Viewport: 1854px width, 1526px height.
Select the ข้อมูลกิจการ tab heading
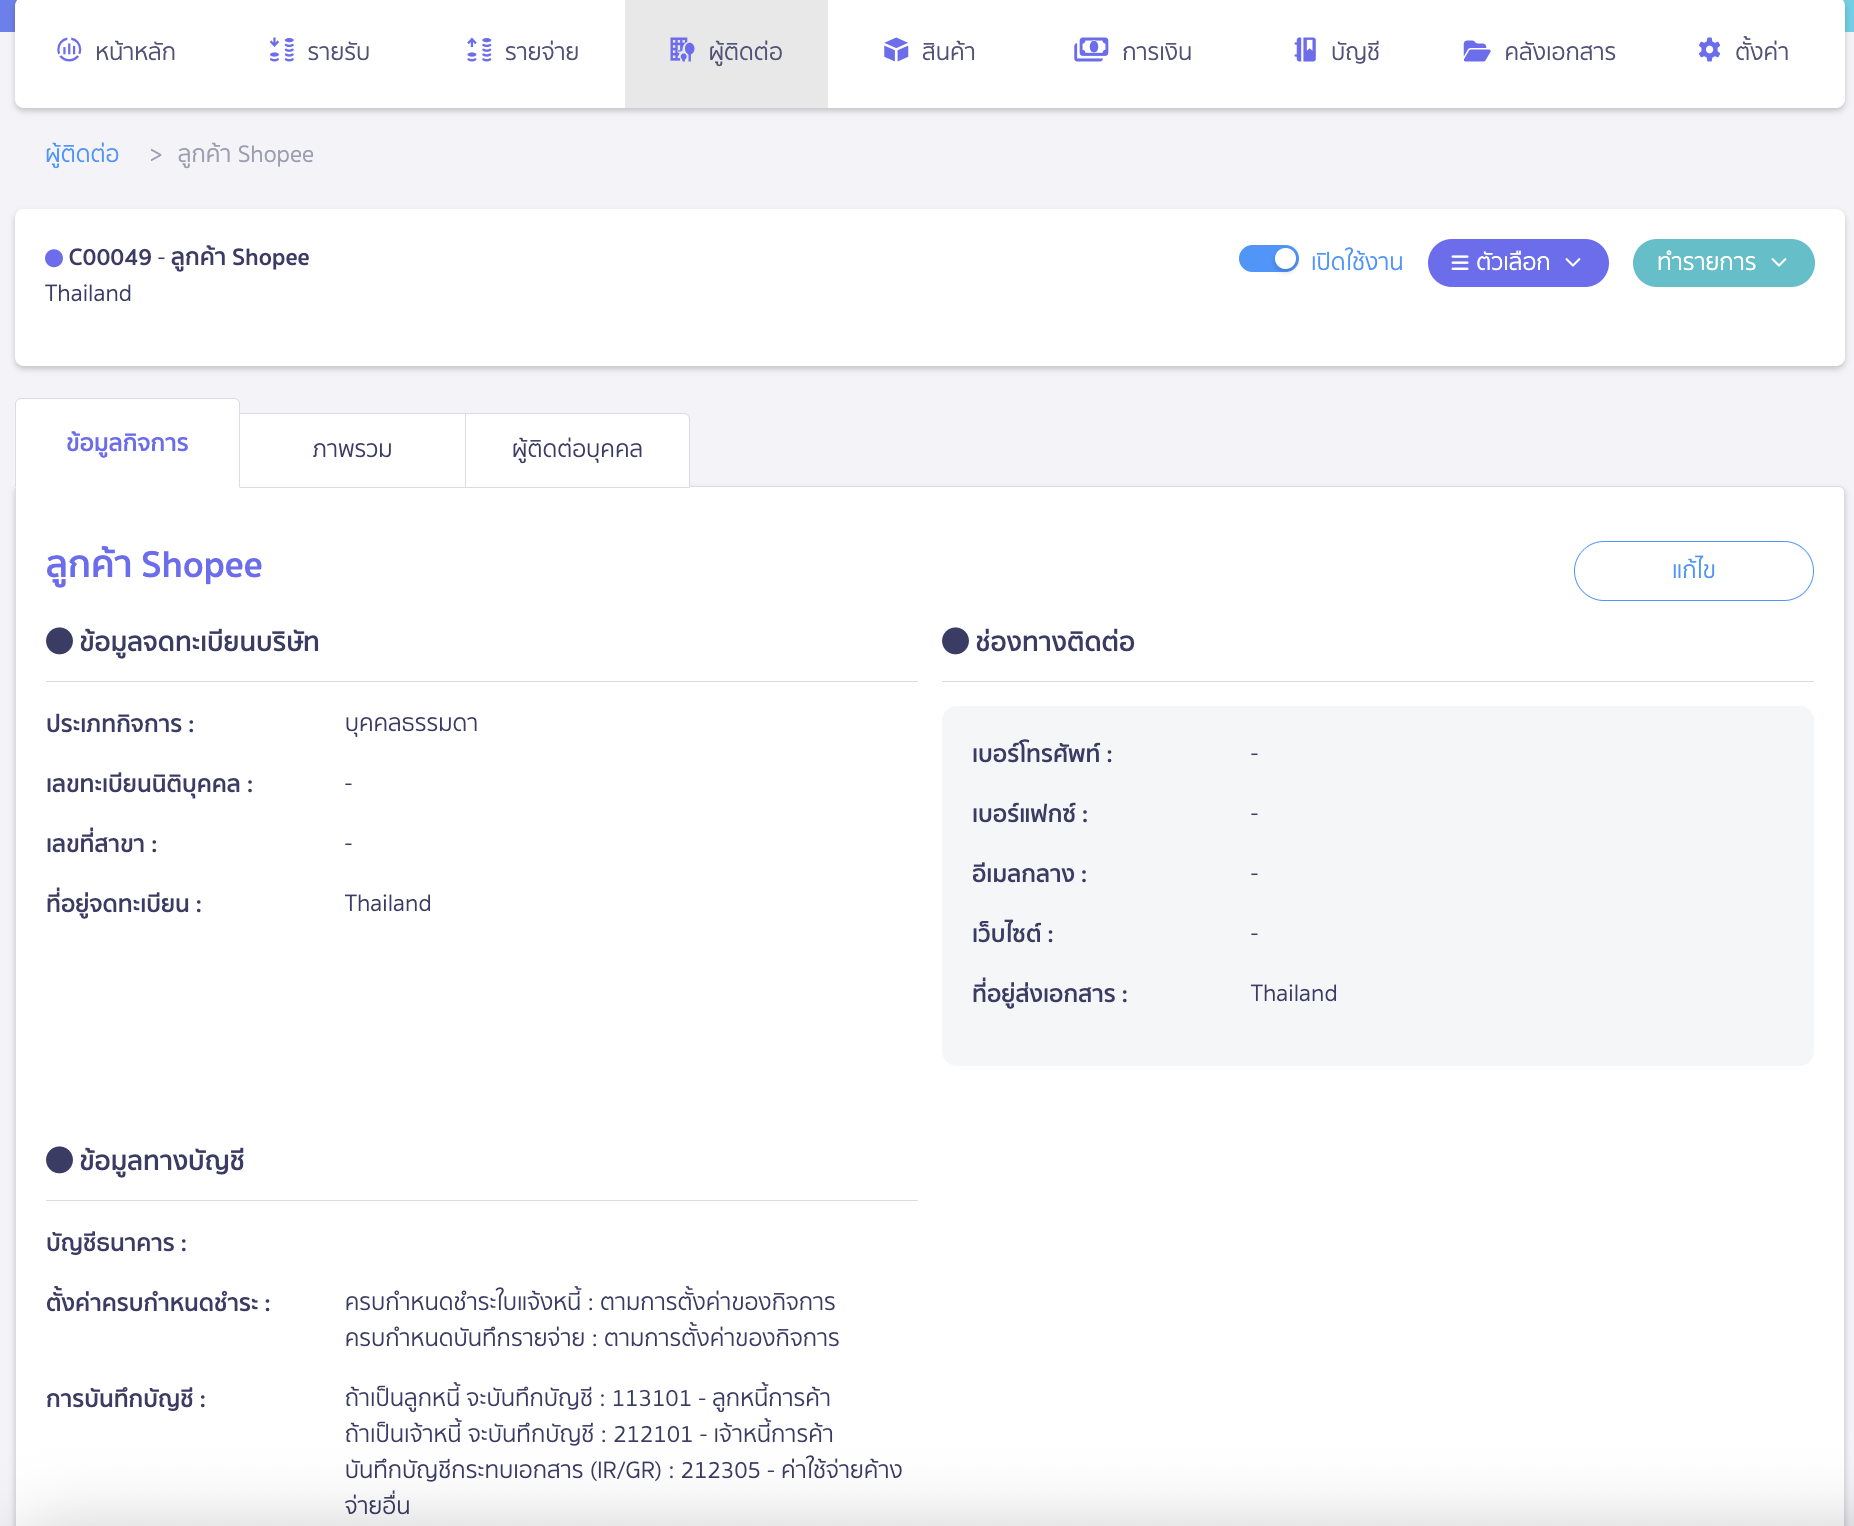coord(127,442)
